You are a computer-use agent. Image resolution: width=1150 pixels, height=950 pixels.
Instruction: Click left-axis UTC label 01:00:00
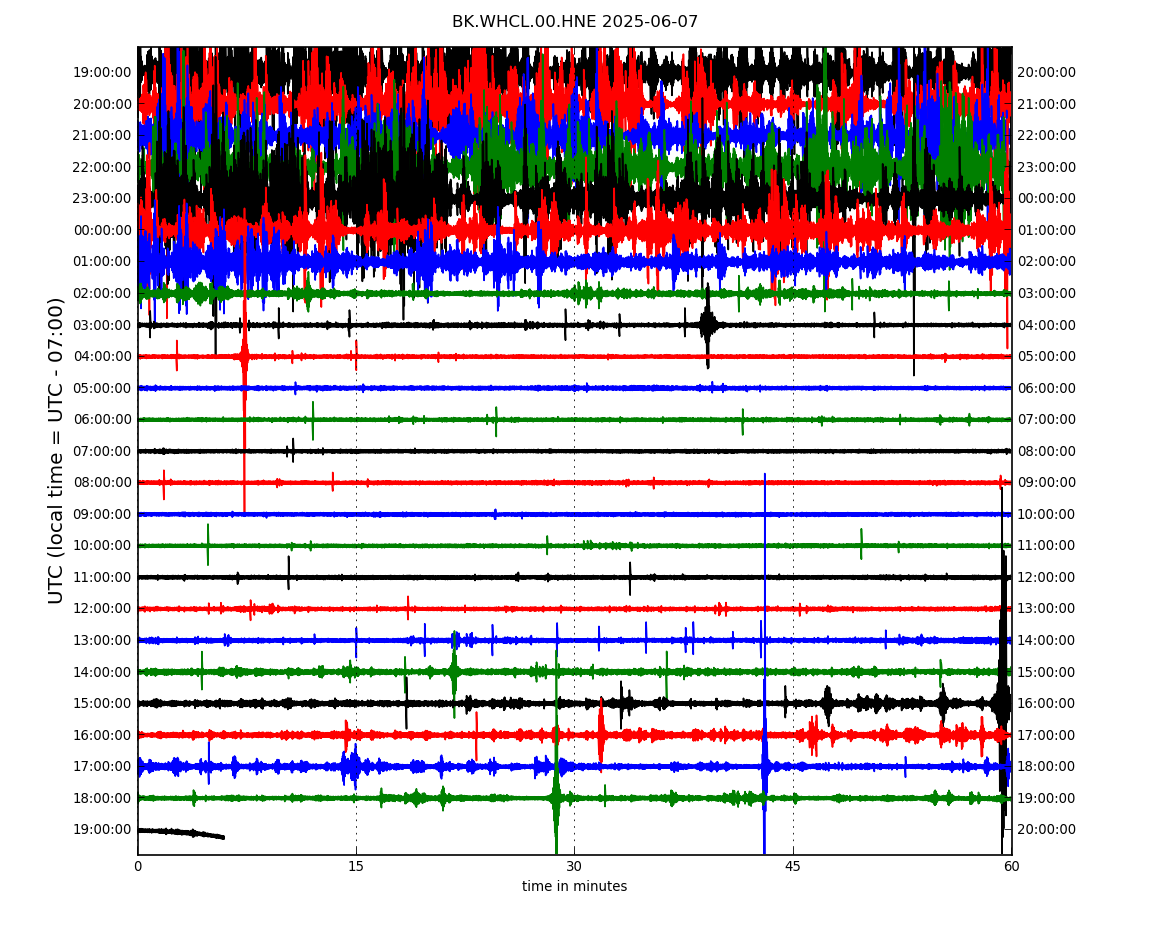tap(102, 262)
